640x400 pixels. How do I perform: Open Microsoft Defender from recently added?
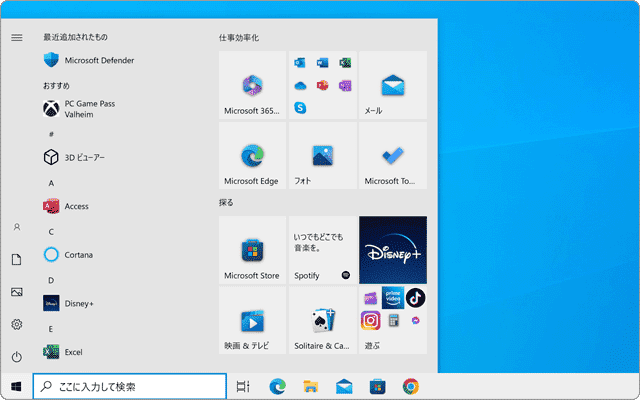point(89,60)
